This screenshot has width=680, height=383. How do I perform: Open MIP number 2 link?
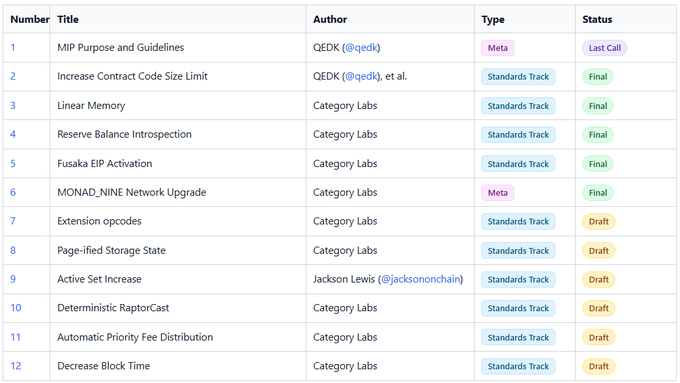coord(13,76)
